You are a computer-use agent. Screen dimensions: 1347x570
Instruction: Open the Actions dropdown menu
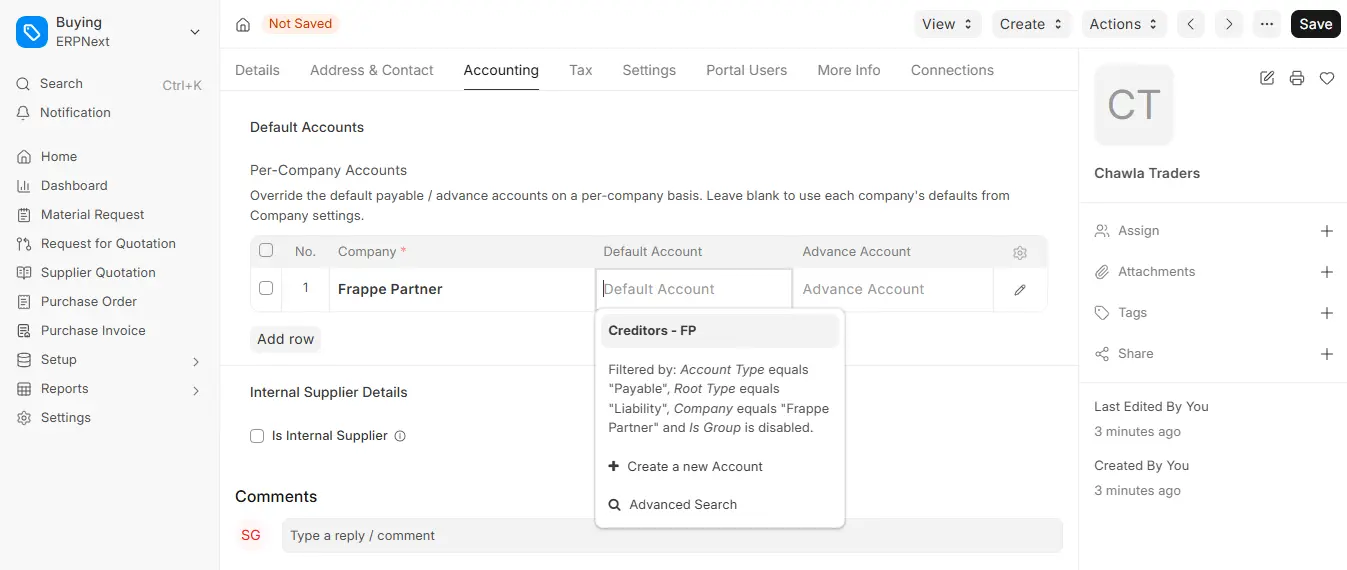[1124, 24]
